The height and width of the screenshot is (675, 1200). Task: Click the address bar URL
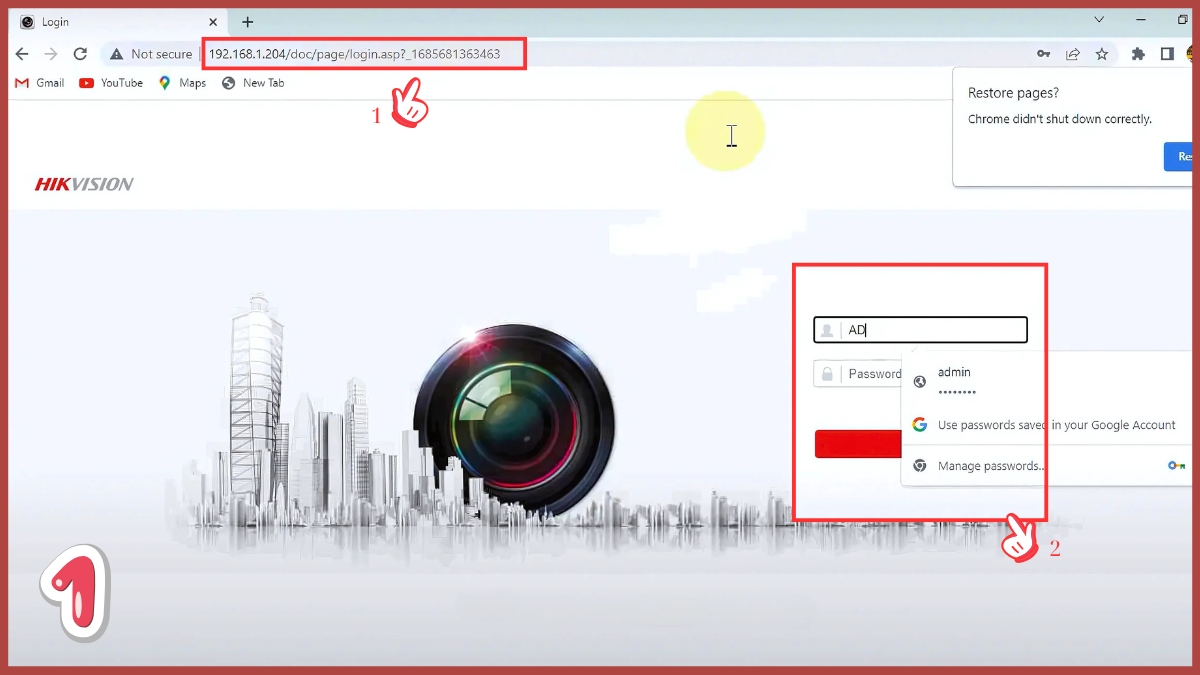click(x=355, y=54)
